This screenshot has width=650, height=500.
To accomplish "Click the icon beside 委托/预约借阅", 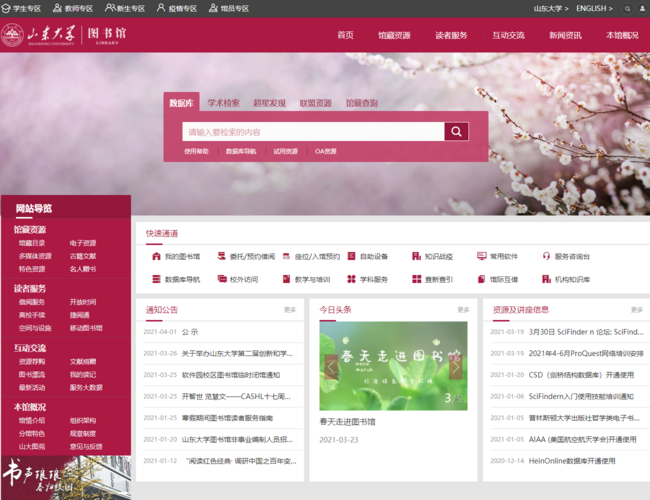I will pos(221,256).
